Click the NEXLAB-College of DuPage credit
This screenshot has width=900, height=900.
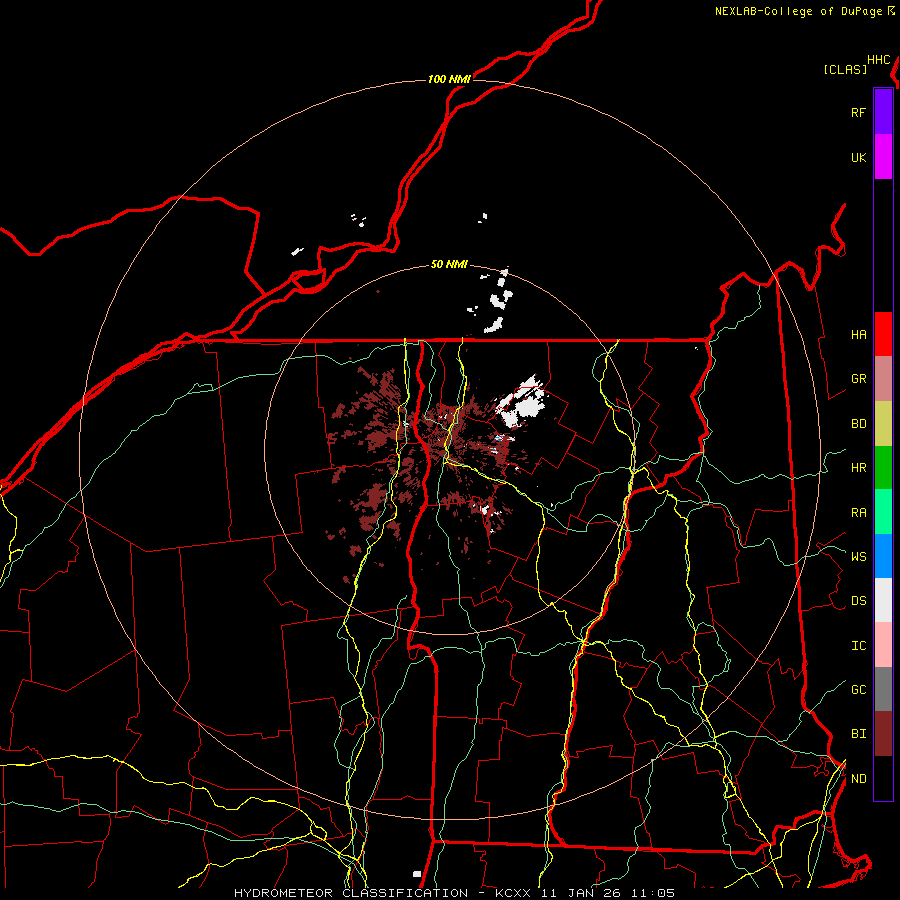798,11
